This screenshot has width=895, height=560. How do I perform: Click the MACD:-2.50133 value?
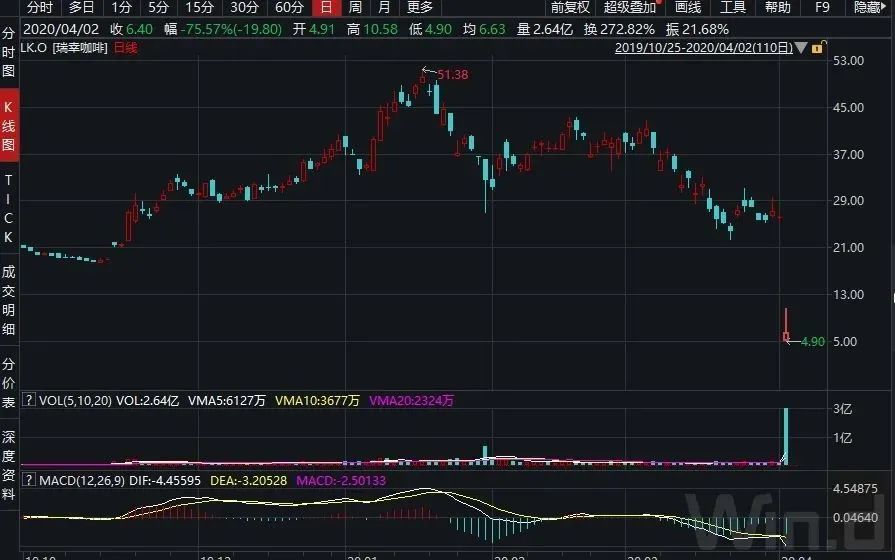pyautogui.click(x=341, y=481)
